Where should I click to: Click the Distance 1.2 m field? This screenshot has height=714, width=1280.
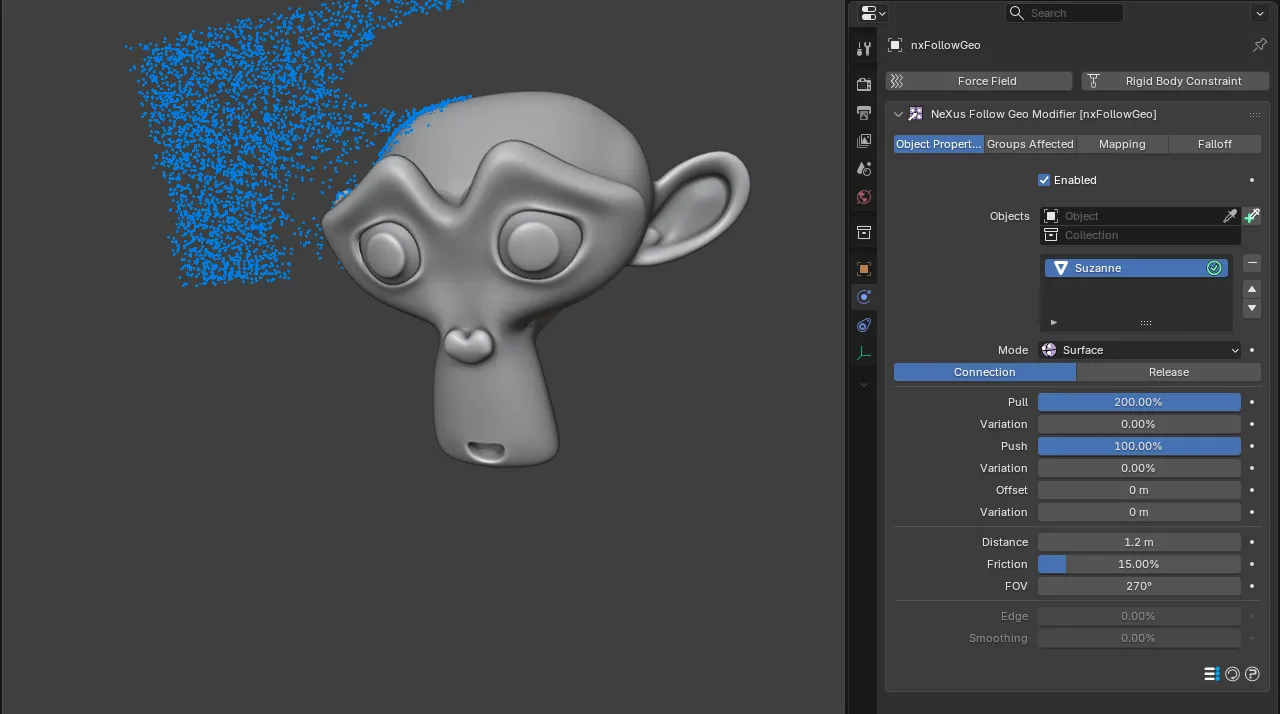(x=1139, y=542)
